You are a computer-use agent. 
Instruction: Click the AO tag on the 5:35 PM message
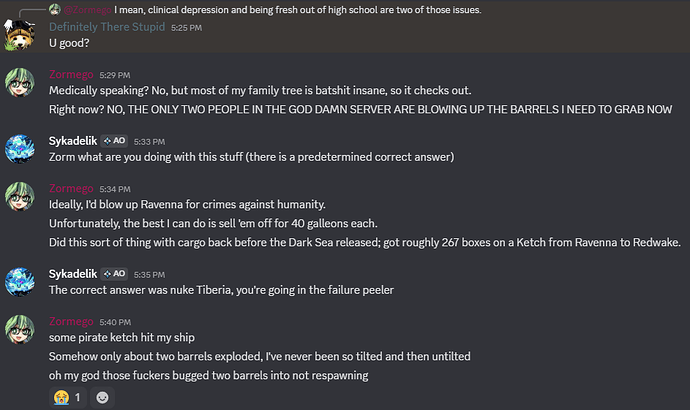coord(113,272)
